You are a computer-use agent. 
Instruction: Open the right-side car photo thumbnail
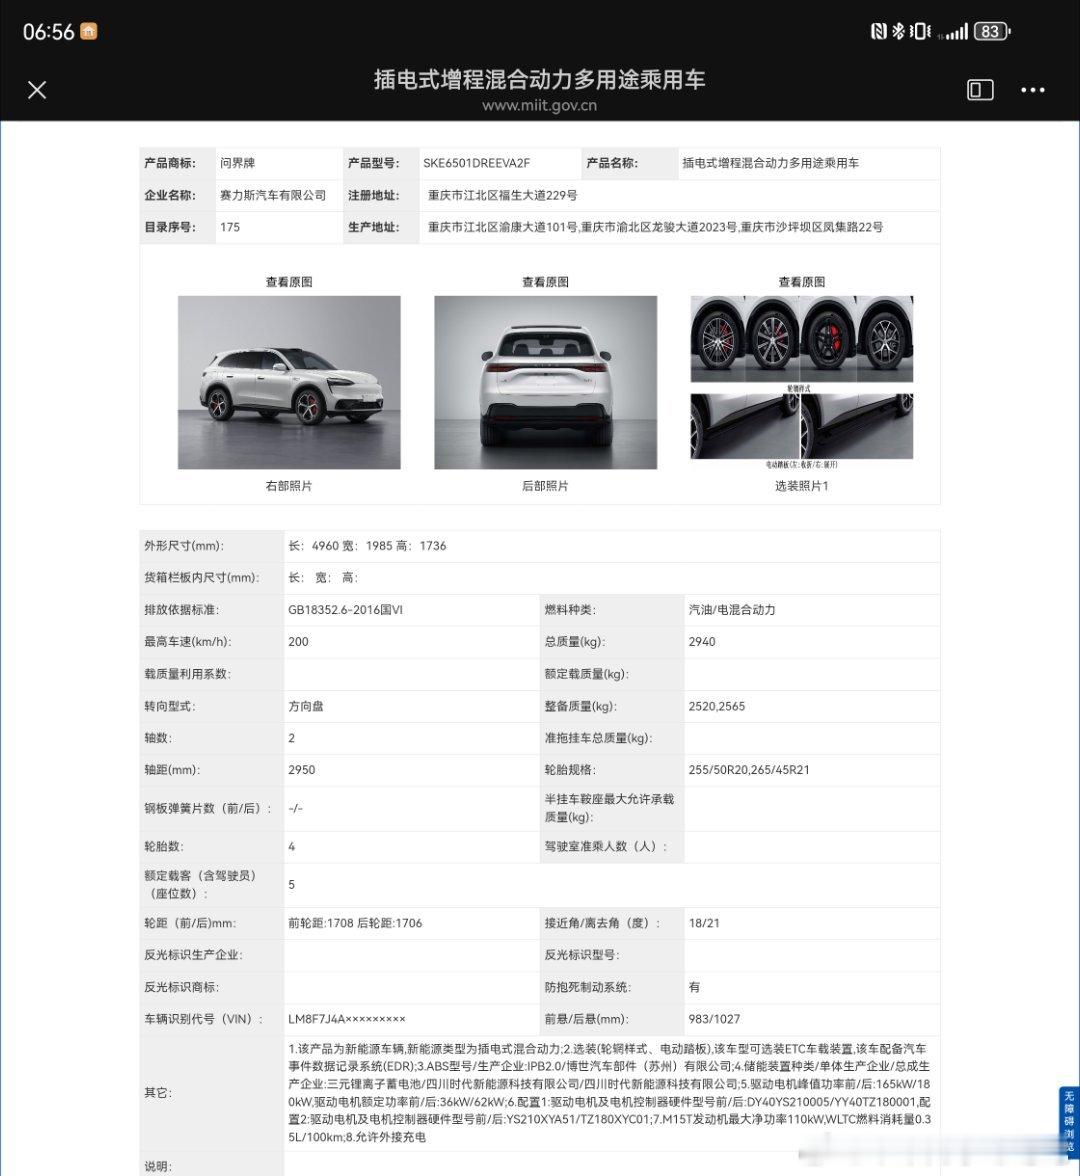coord(289,382)
